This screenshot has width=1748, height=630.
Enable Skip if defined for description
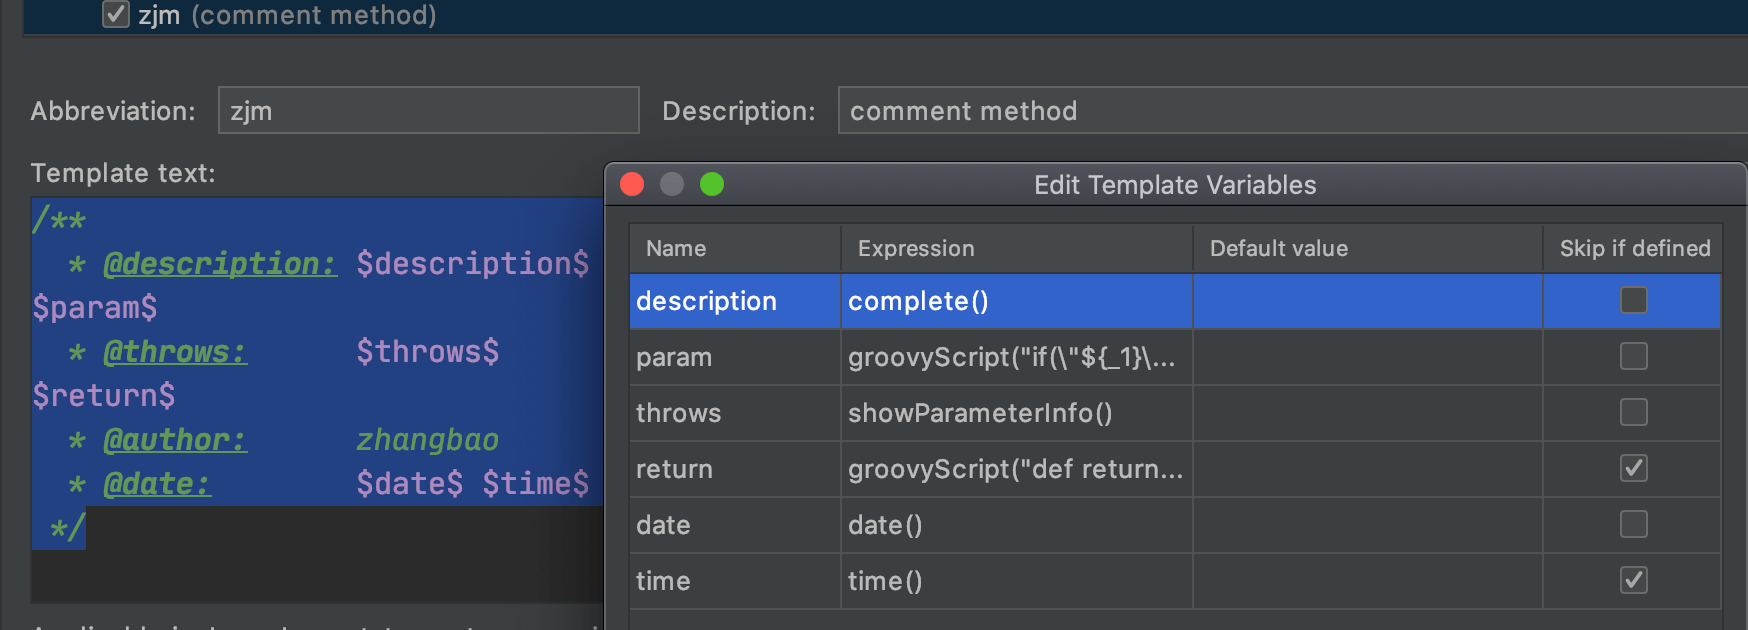(x=1633, y=300)
